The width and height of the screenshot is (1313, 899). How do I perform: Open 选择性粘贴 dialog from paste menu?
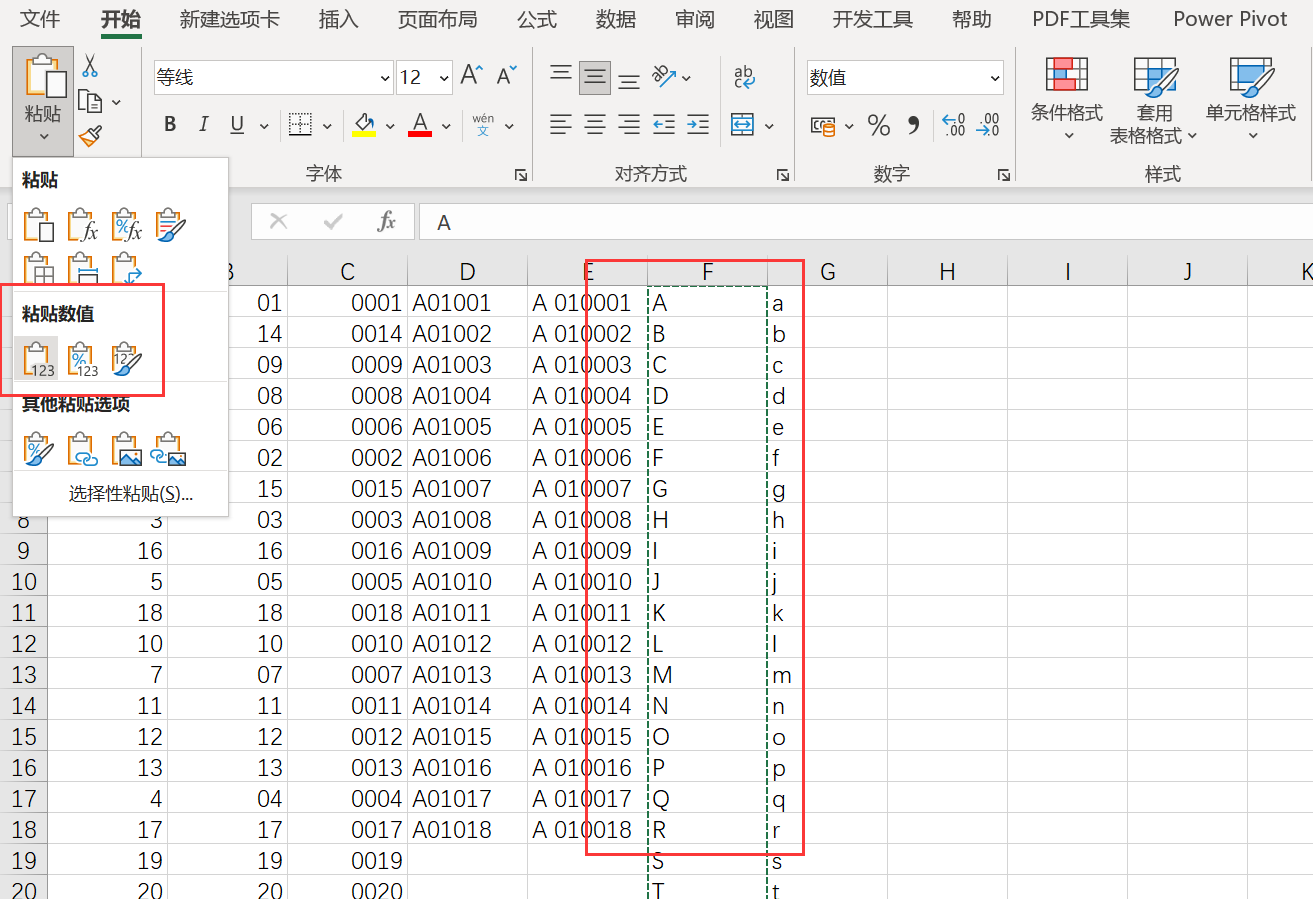120,493
